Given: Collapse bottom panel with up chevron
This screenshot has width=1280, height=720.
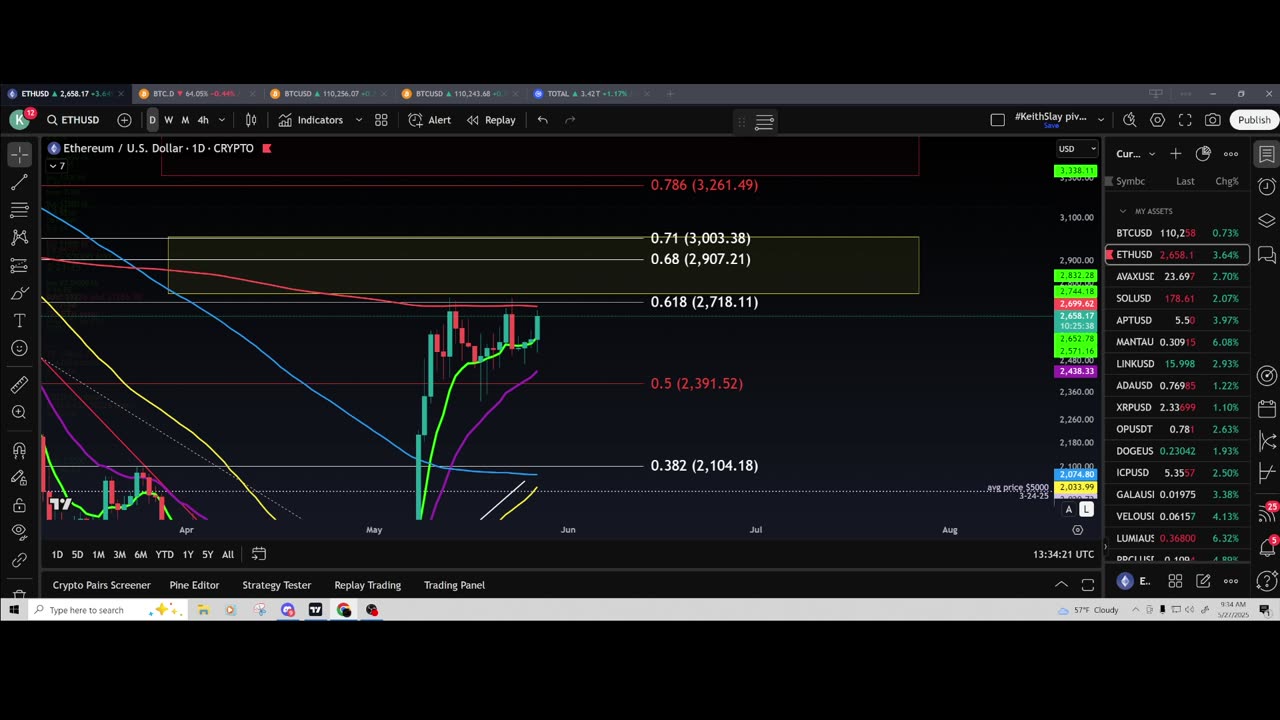Looking at the screenshot, I should (1061, 585).
